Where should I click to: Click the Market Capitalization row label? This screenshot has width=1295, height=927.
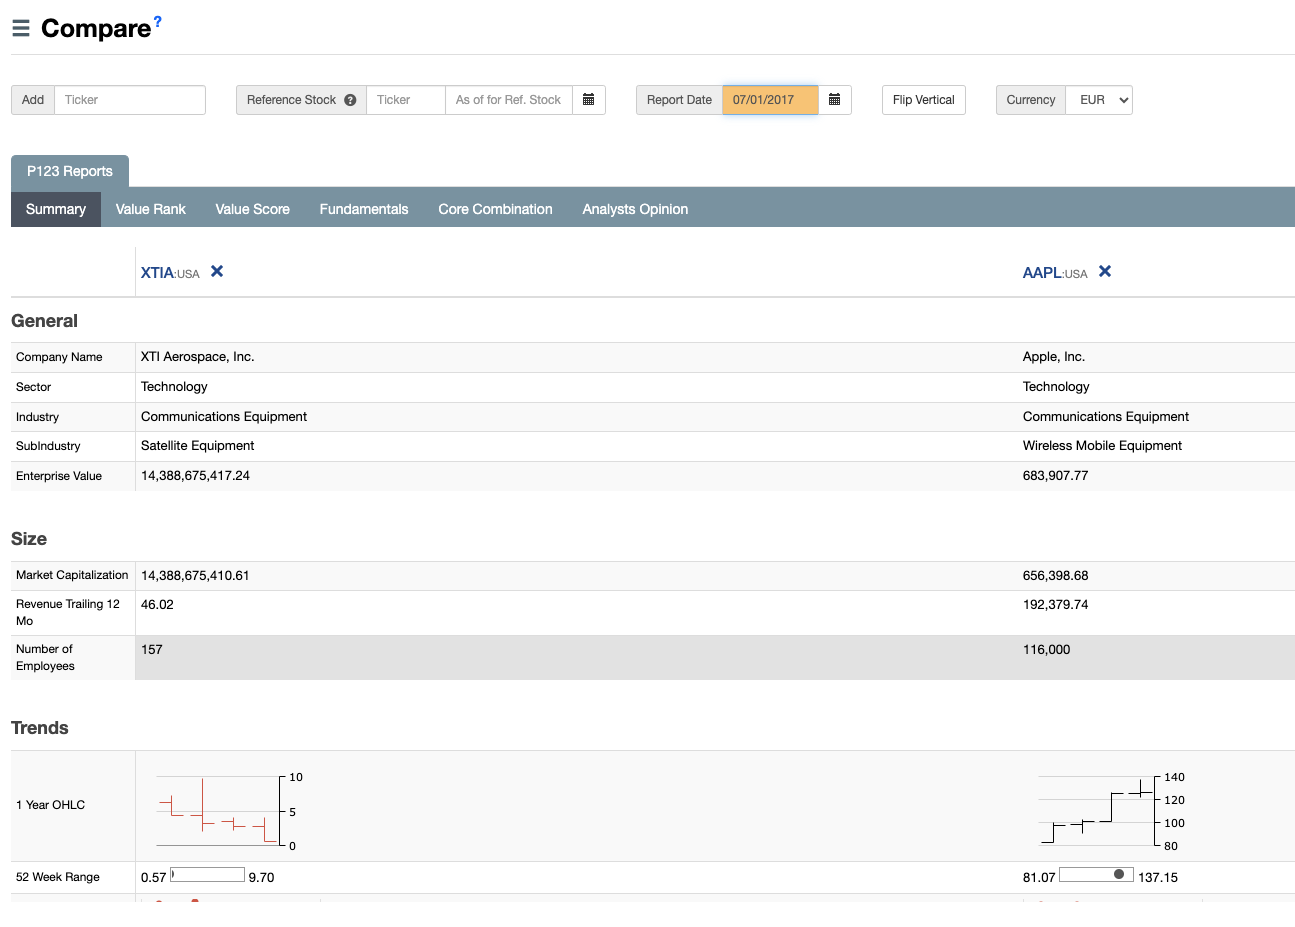pos(72,575)
